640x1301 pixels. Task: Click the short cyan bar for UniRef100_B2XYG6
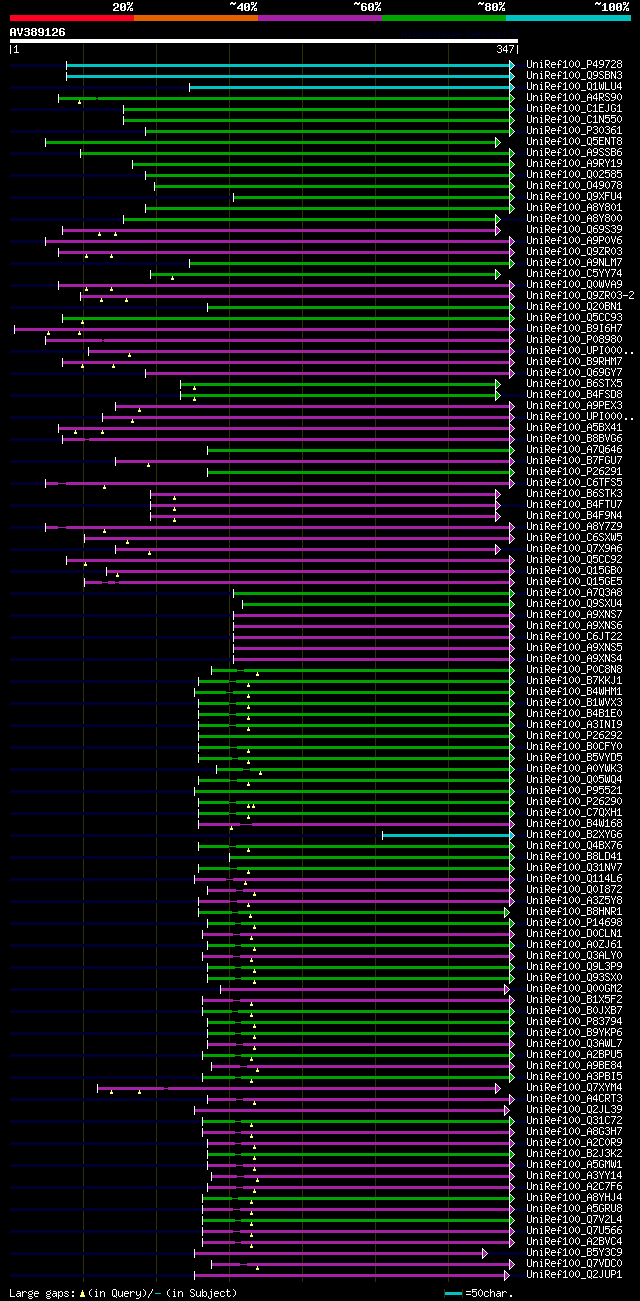pyautogui.click(x=448, y=835)
